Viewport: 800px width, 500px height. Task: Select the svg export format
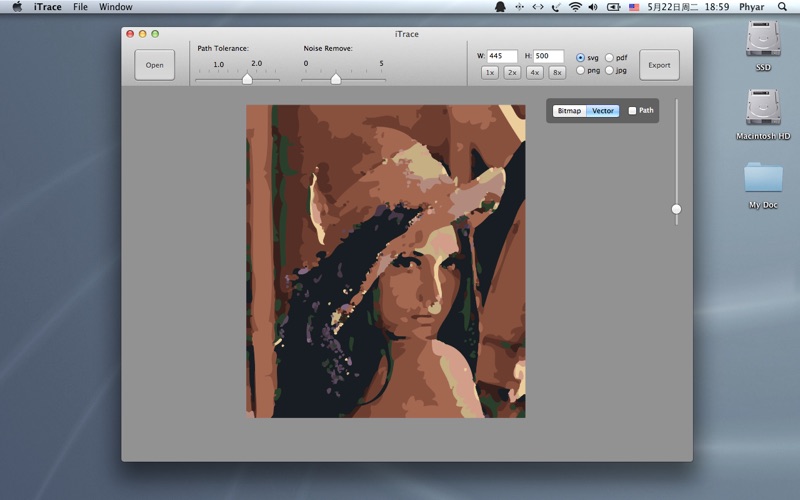tap(580, 58)
